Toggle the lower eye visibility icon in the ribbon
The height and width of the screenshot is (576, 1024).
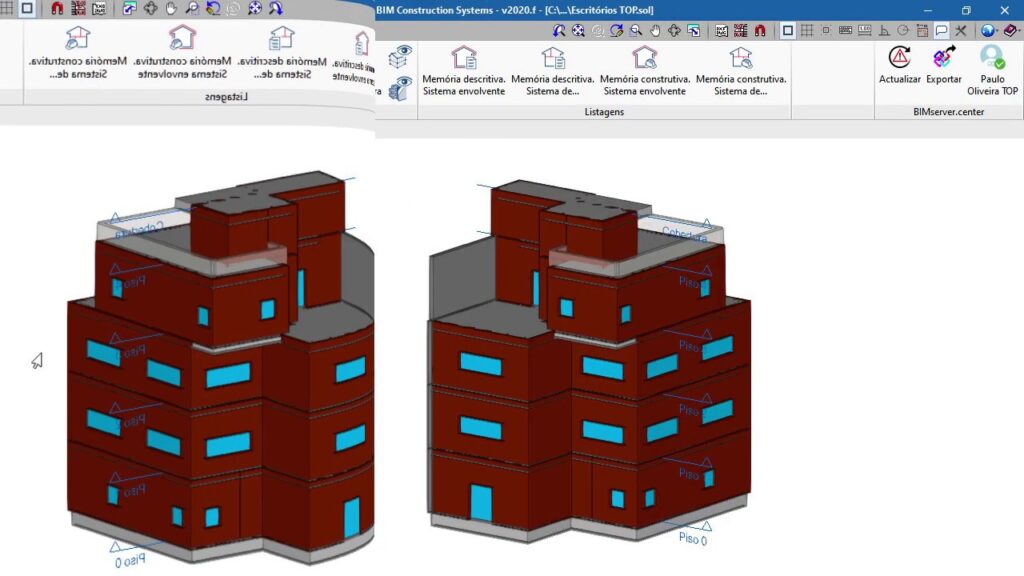(x=401, y=87)
